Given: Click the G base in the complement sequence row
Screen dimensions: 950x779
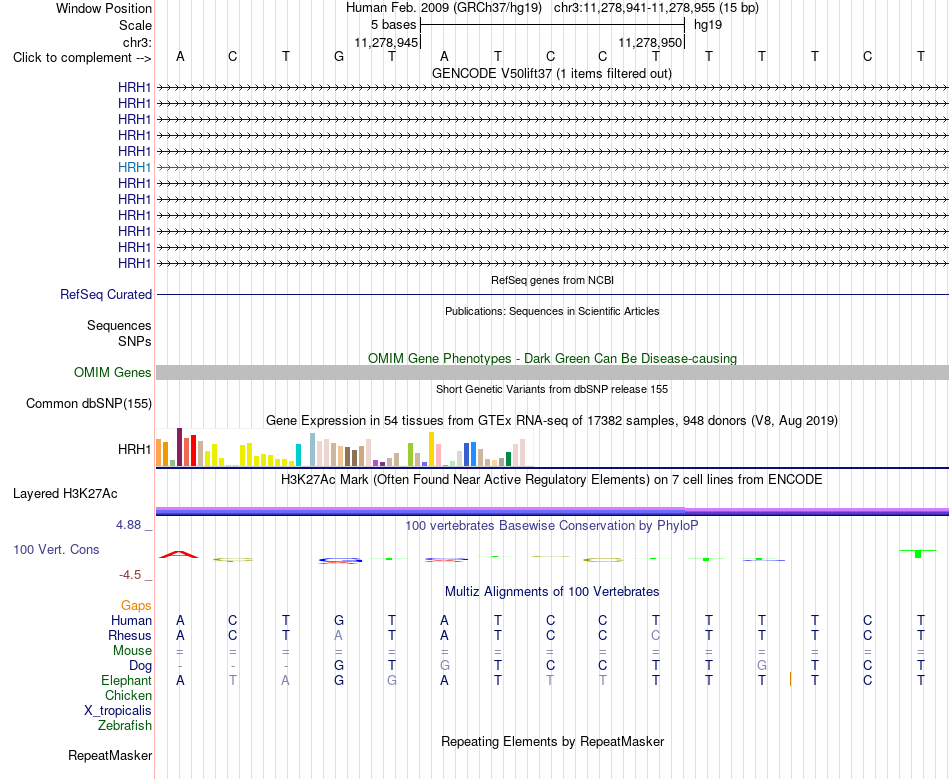Looking at the screenshot, I should pyautogui.click(x=339, y=57).
